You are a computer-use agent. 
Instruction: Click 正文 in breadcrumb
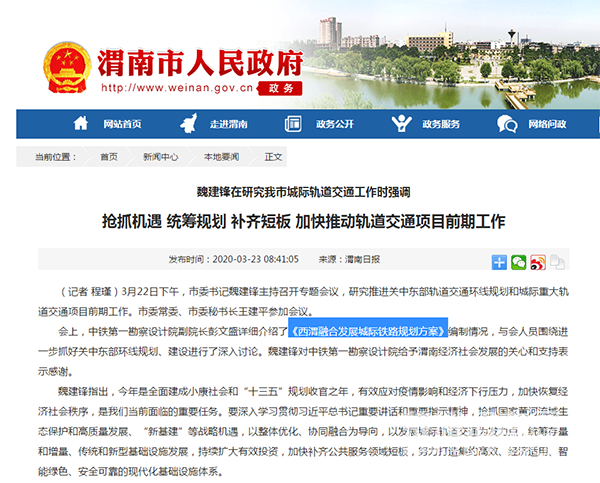[x=273, y=157]
